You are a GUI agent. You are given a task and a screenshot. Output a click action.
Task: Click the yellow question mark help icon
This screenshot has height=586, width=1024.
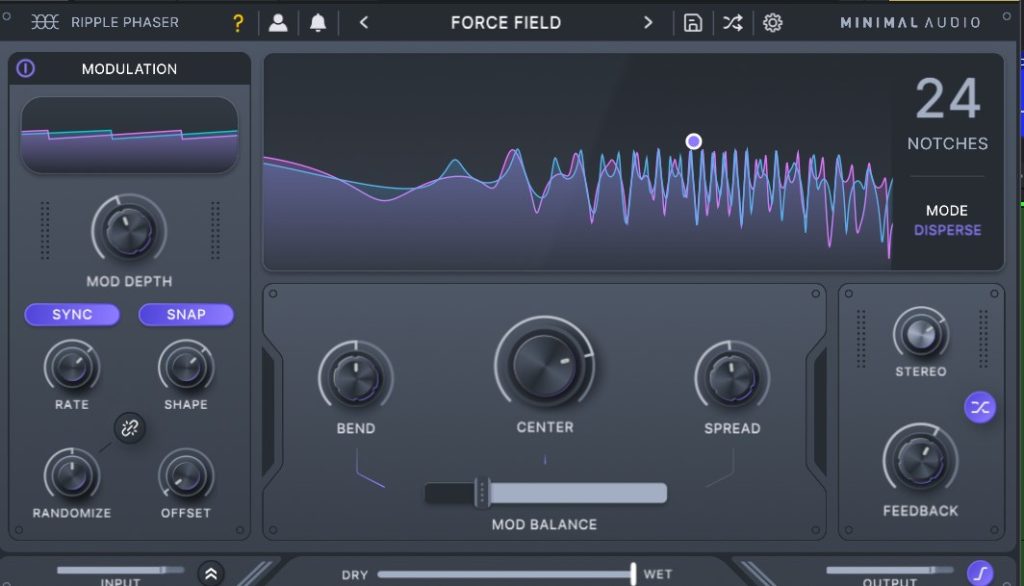pos(238,23)
